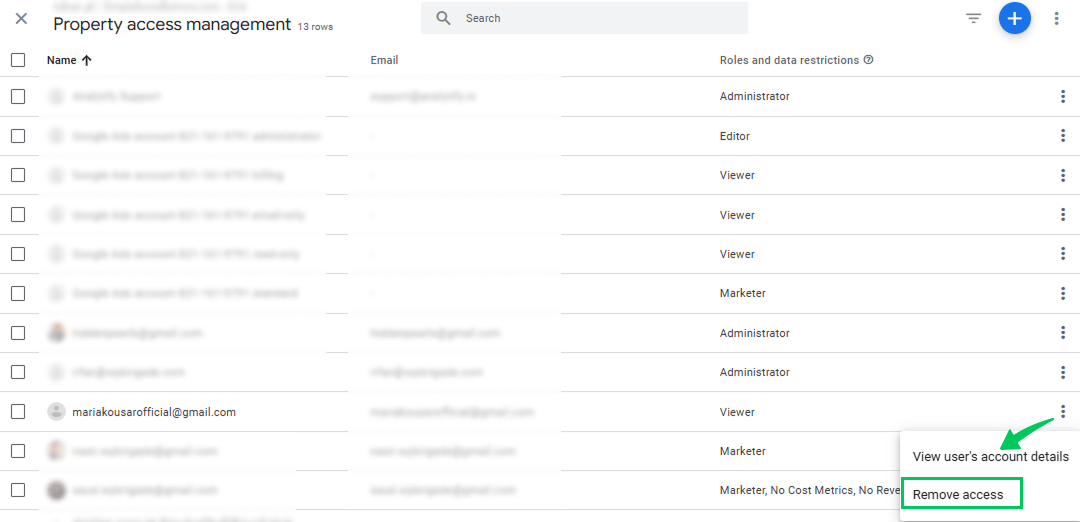Click the photo avatar for nasir.wpbrigade@gmail.com
The height and width of the screenshot is (522, 1080).
[x=56, y=451]
